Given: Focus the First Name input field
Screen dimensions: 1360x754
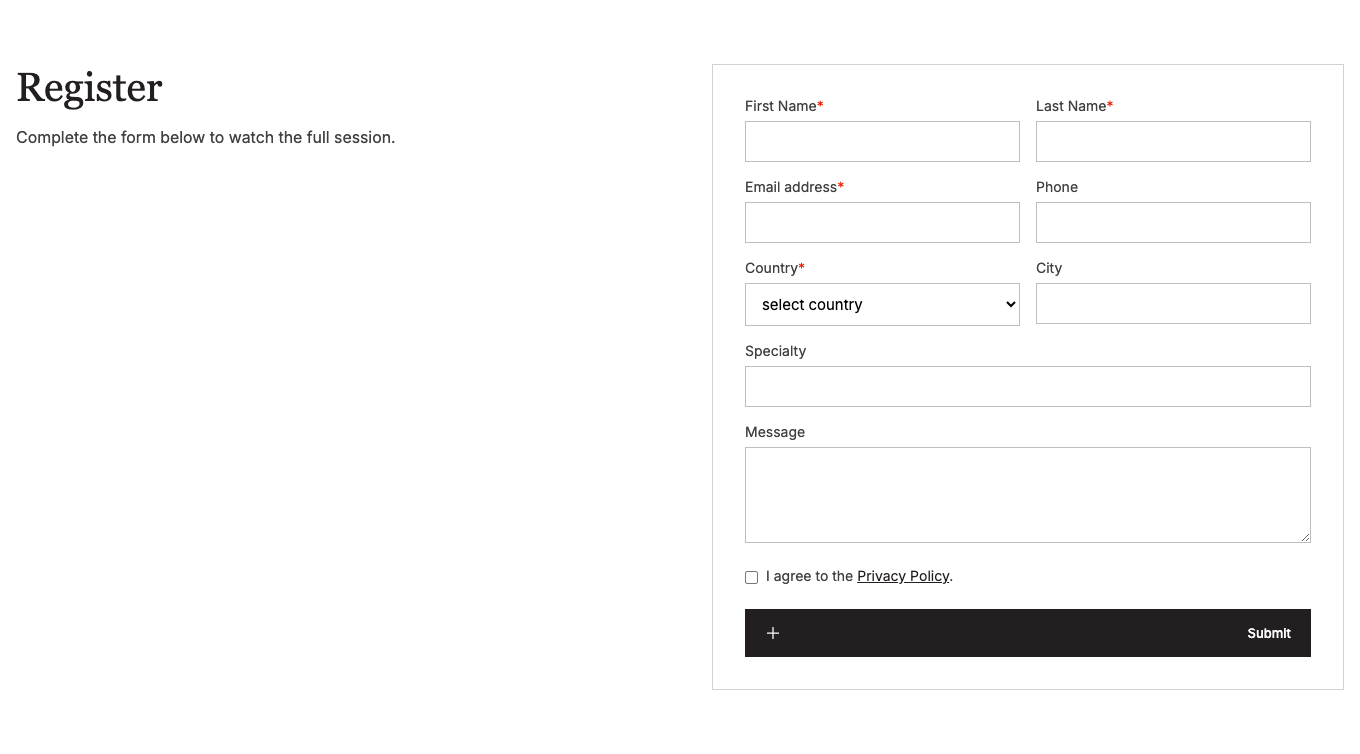Looking at the screenshot, I should (882, 141).
